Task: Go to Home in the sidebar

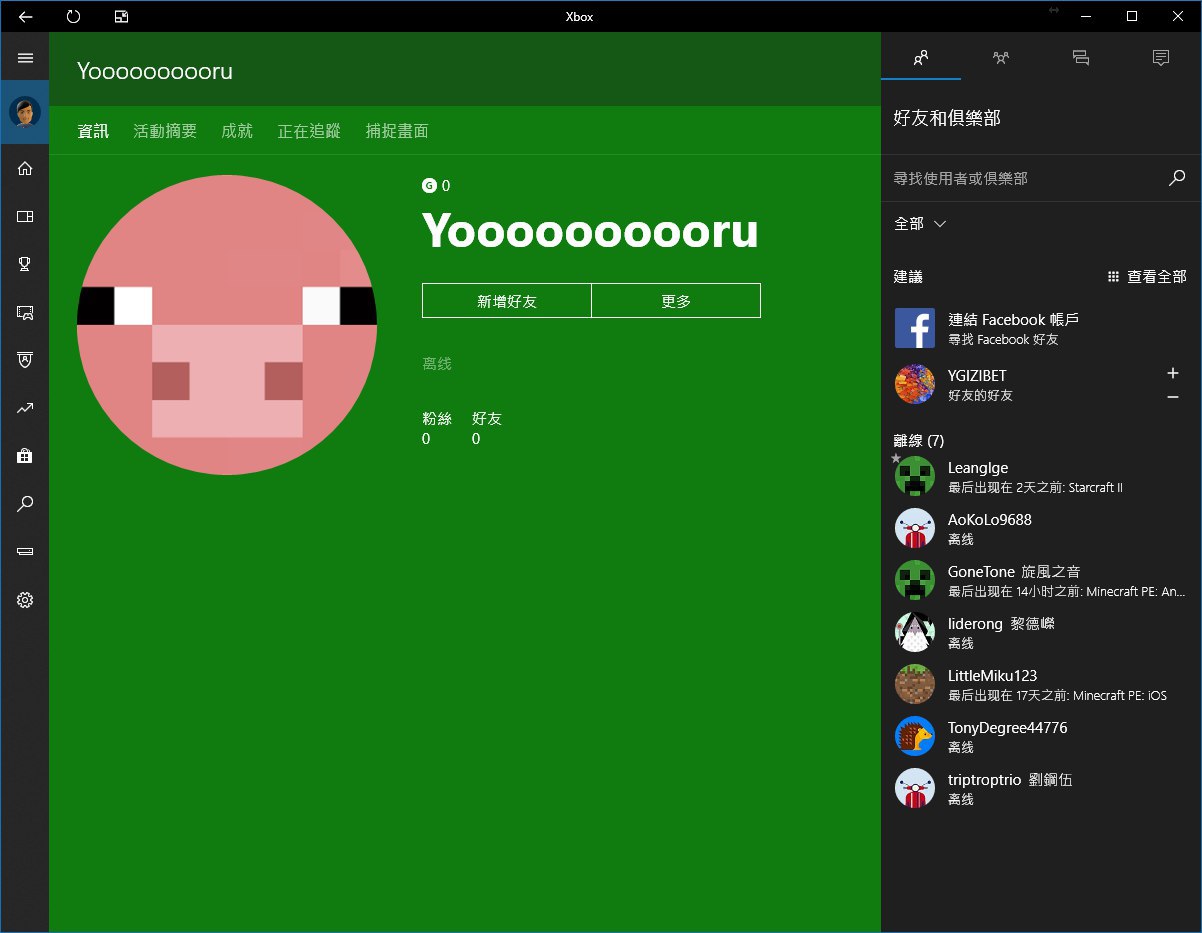Action: pyautogui.click(x=25, y=168)
